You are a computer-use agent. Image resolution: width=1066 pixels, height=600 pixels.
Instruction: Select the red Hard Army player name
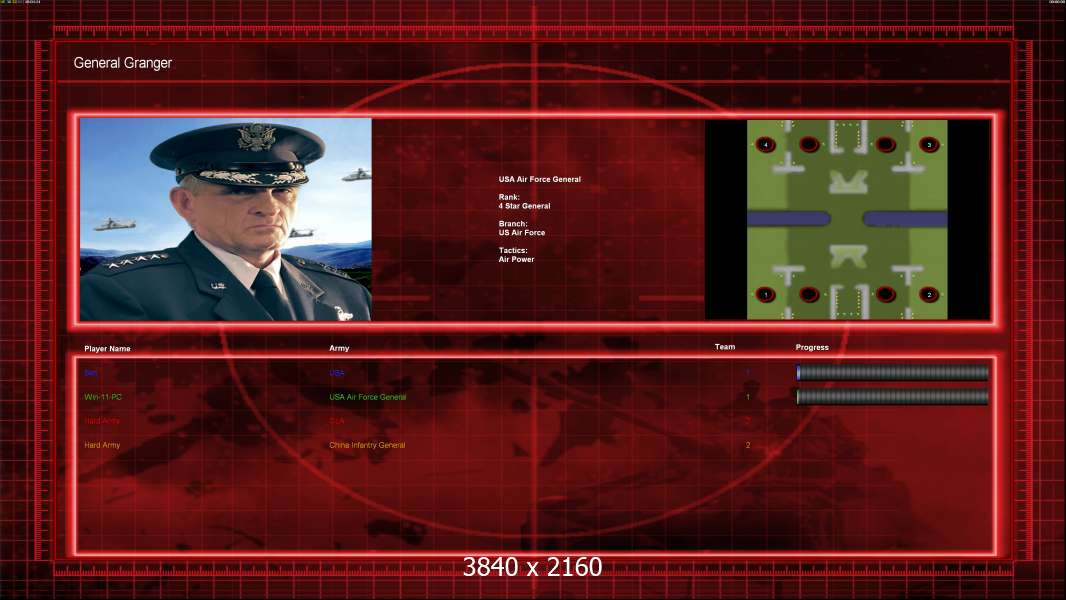point(102,421)
